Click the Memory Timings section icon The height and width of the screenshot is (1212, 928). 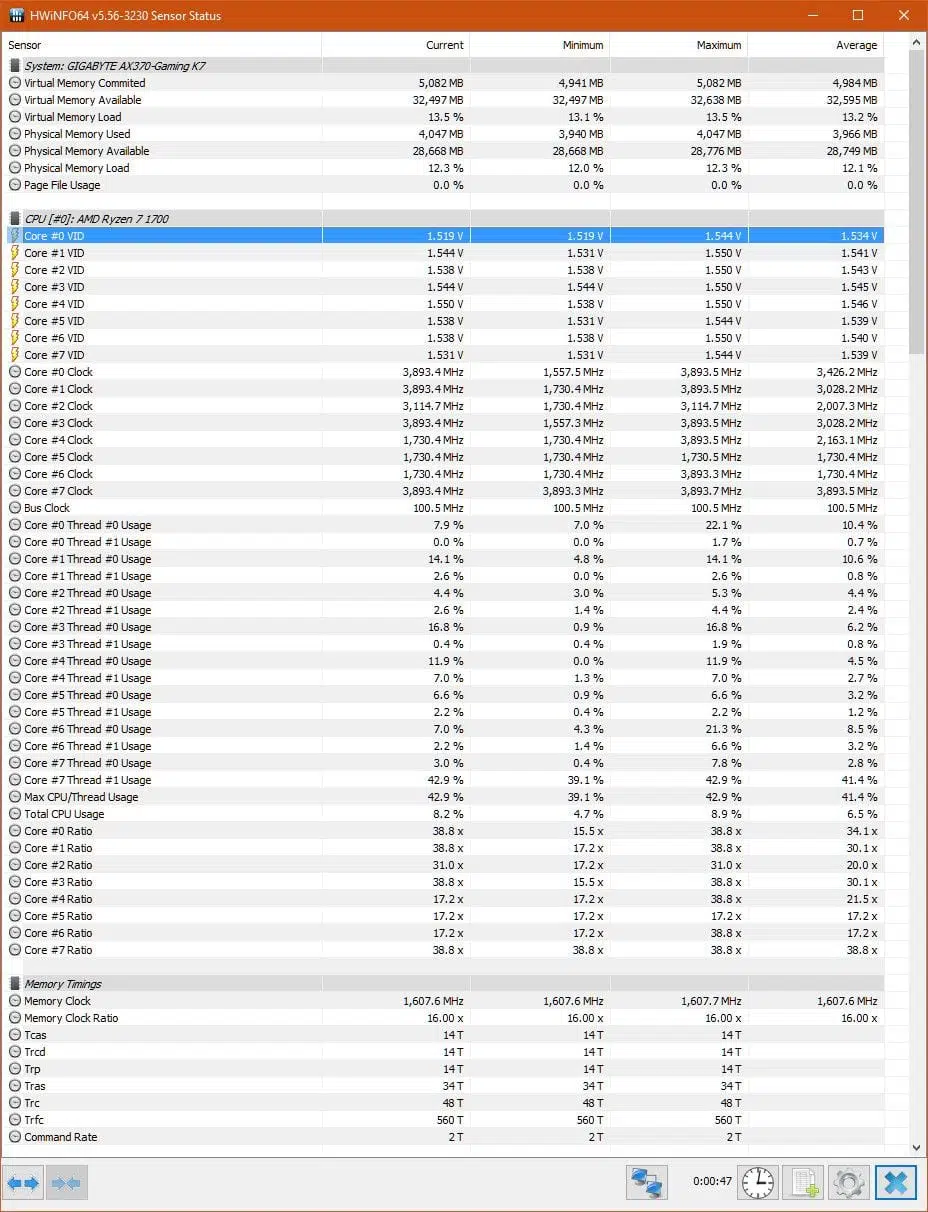[14, 984]
